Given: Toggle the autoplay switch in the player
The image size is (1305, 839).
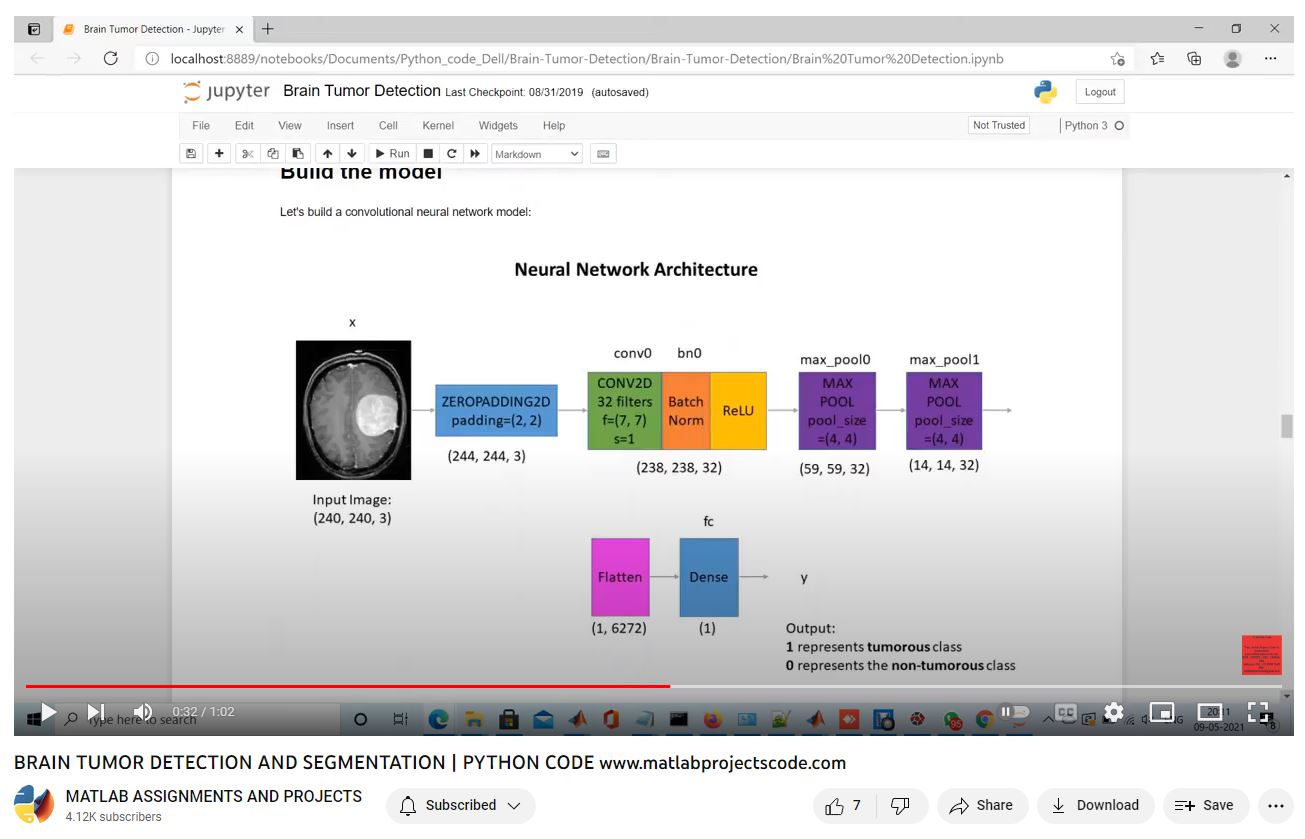Looking at the screenshot, I should point(1014,712).
